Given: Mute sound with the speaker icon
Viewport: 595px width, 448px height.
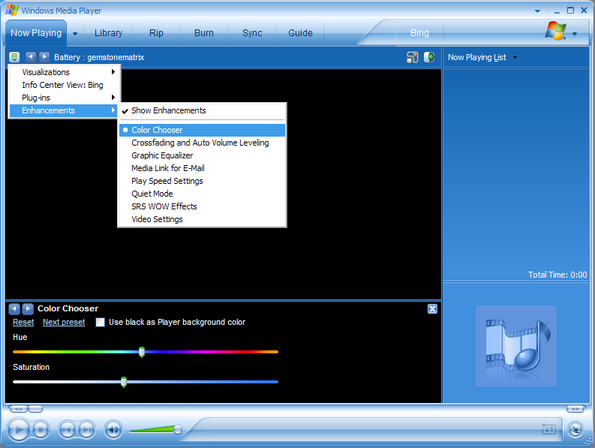Looking at the screenshot, I should (113, 430).
